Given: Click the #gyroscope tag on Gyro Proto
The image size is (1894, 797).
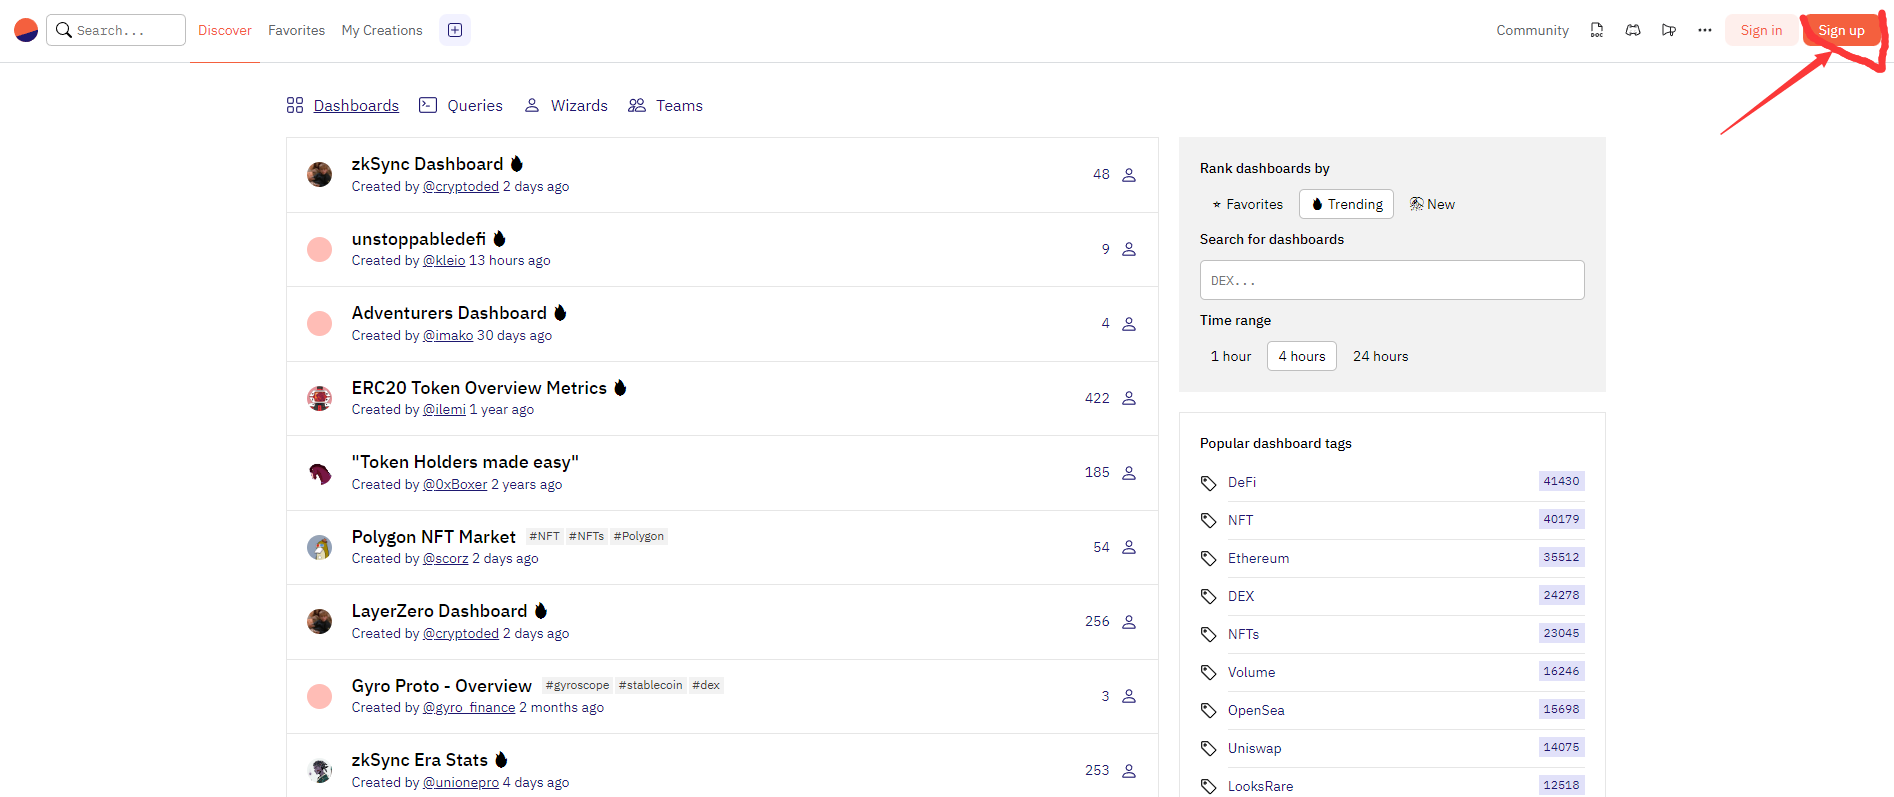Looking at the screenshot, I should tap(577, 685).
